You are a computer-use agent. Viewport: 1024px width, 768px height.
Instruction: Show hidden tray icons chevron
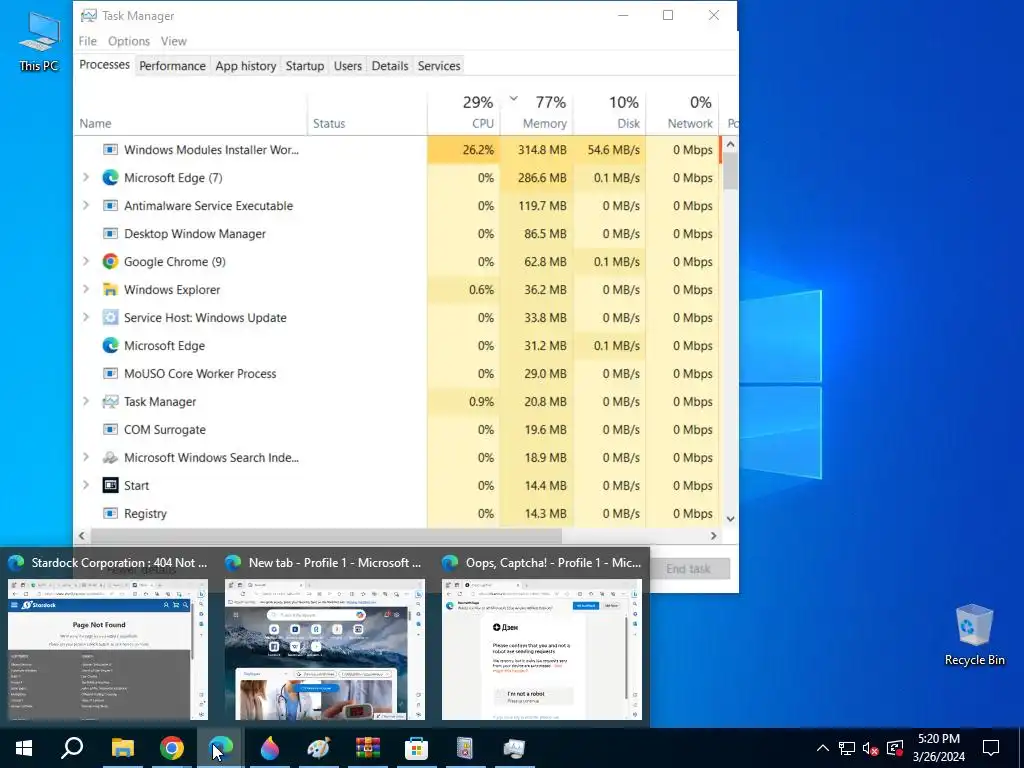click(823, 748)
